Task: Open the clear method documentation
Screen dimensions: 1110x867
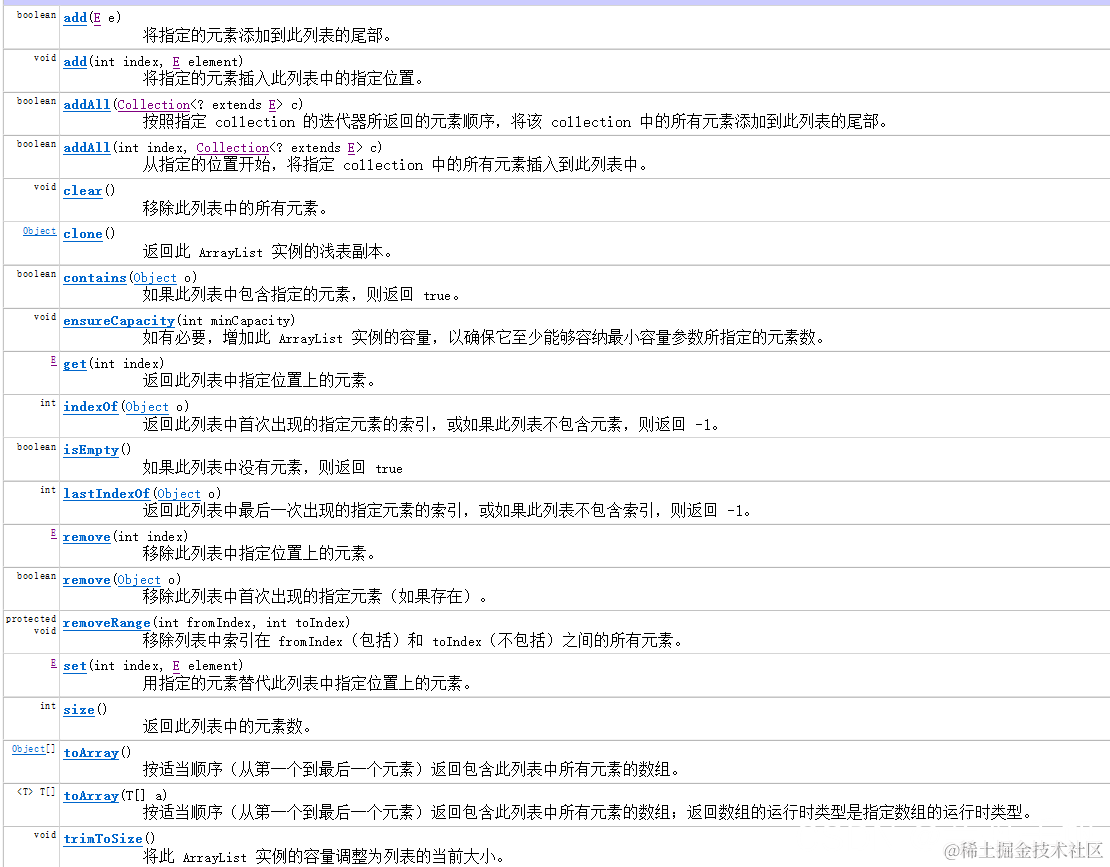Action: click(x=82, y=190)
